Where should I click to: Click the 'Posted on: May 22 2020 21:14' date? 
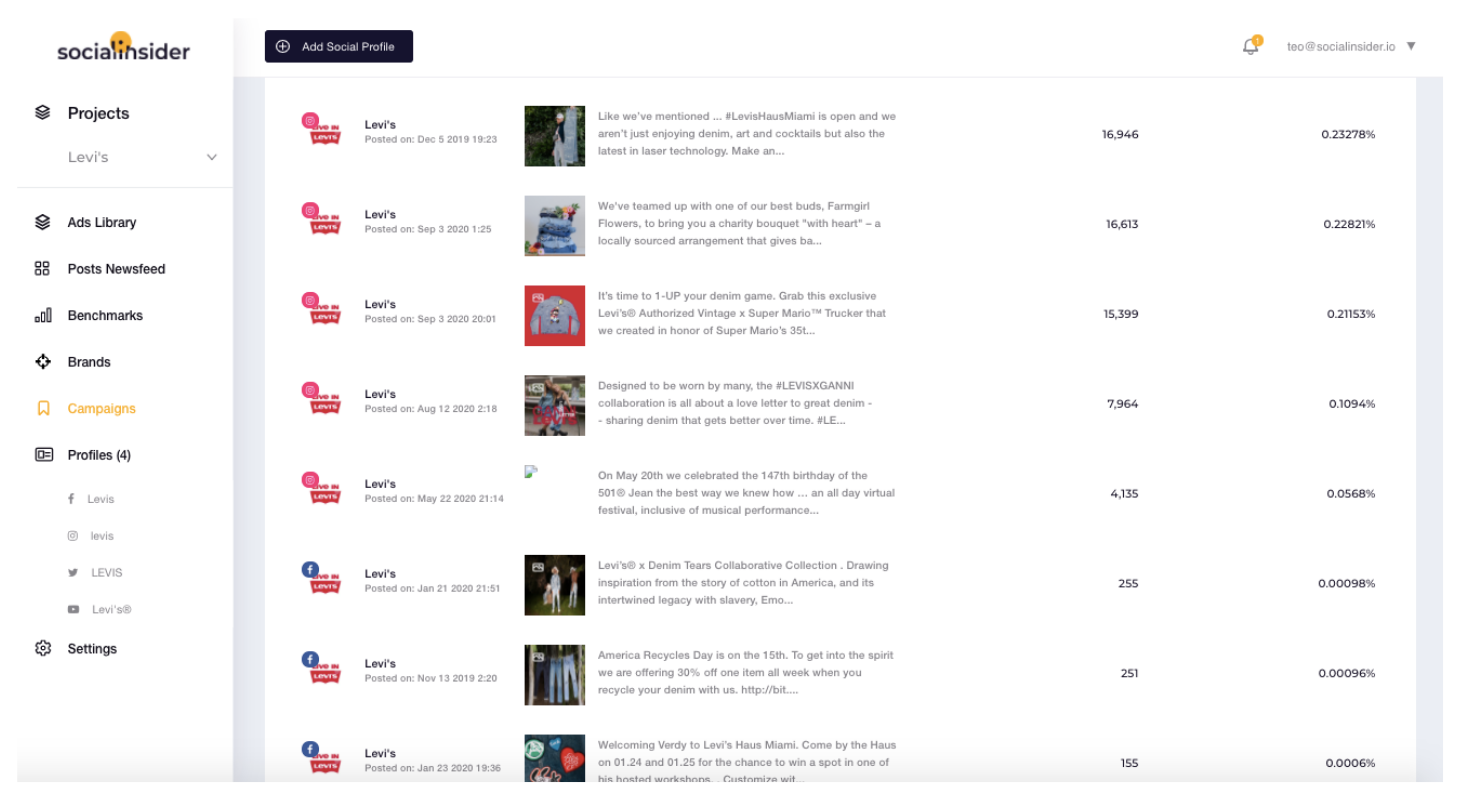(x=434, y=498)
